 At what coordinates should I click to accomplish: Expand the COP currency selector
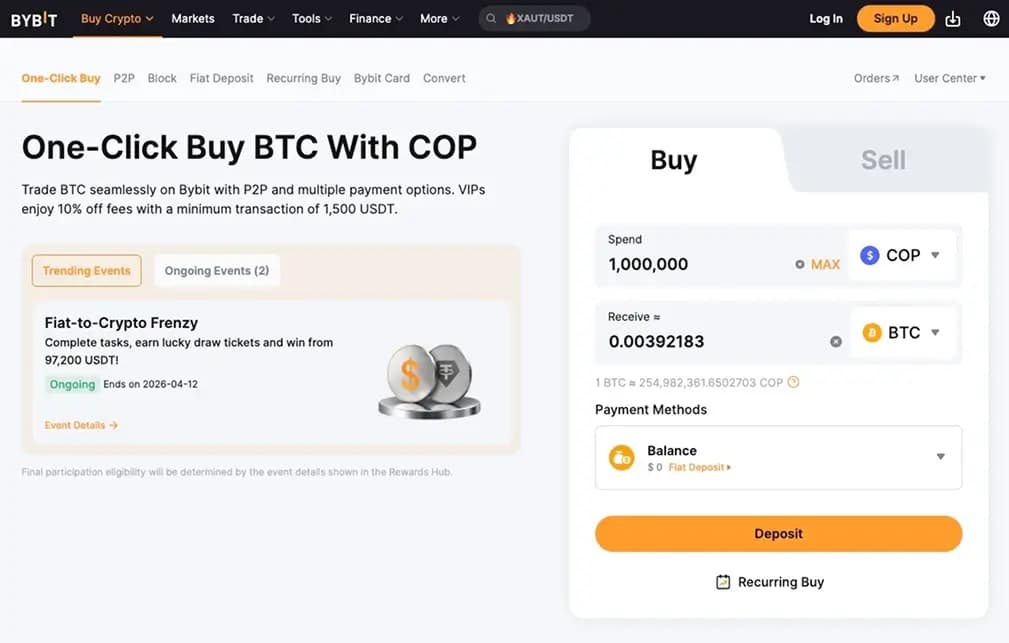934,255
